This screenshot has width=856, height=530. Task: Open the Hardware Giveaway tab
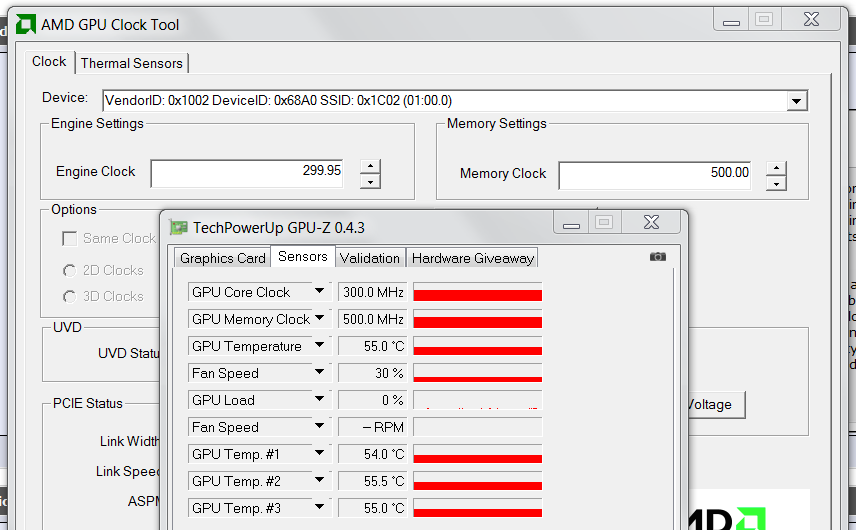pyautogui.click(x=473, y=258)
